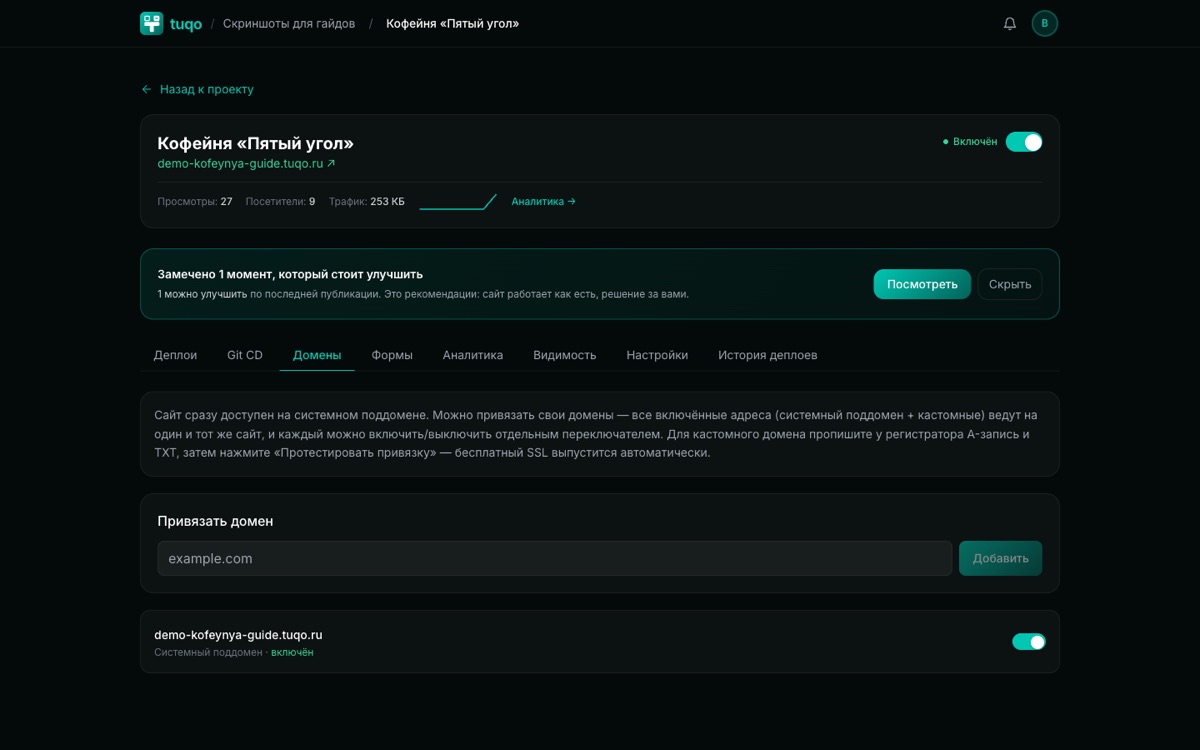This screenshot has height=750, width=1200.
Task: Open the user avatar menu "B"
Action: pos(1045,23)
